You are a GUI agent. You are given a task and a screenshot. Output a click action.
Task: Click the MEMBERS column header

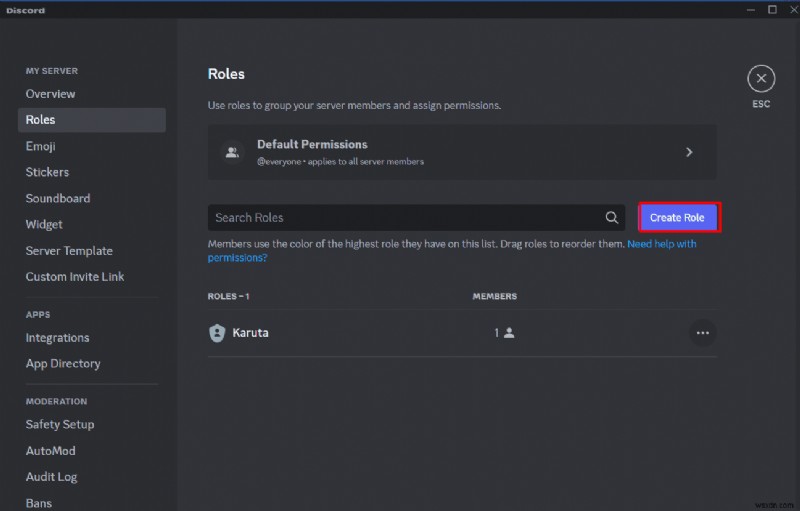click(494, 296)
